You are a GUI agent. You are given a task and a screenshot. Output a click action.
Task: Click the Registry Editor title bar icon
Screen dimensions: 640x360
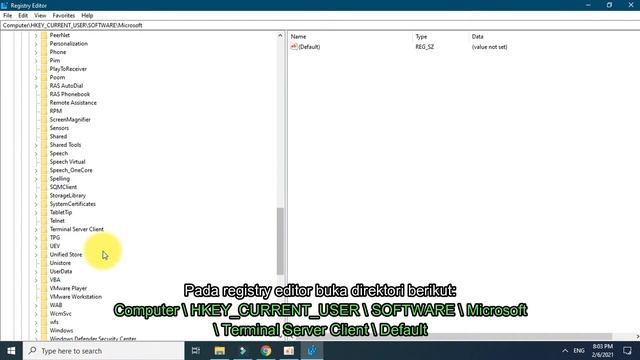[4, 5]
